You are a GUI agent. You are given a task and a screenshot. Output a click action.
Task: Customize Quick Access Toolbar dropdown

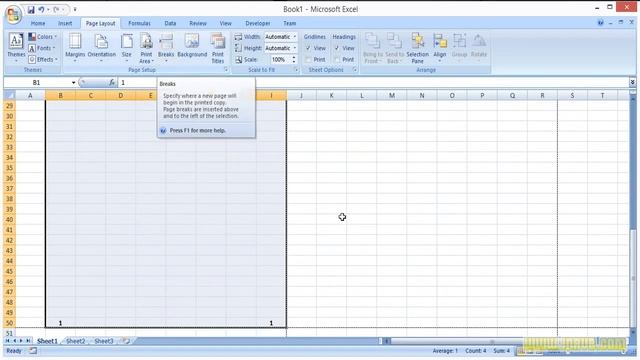point(75,9)
